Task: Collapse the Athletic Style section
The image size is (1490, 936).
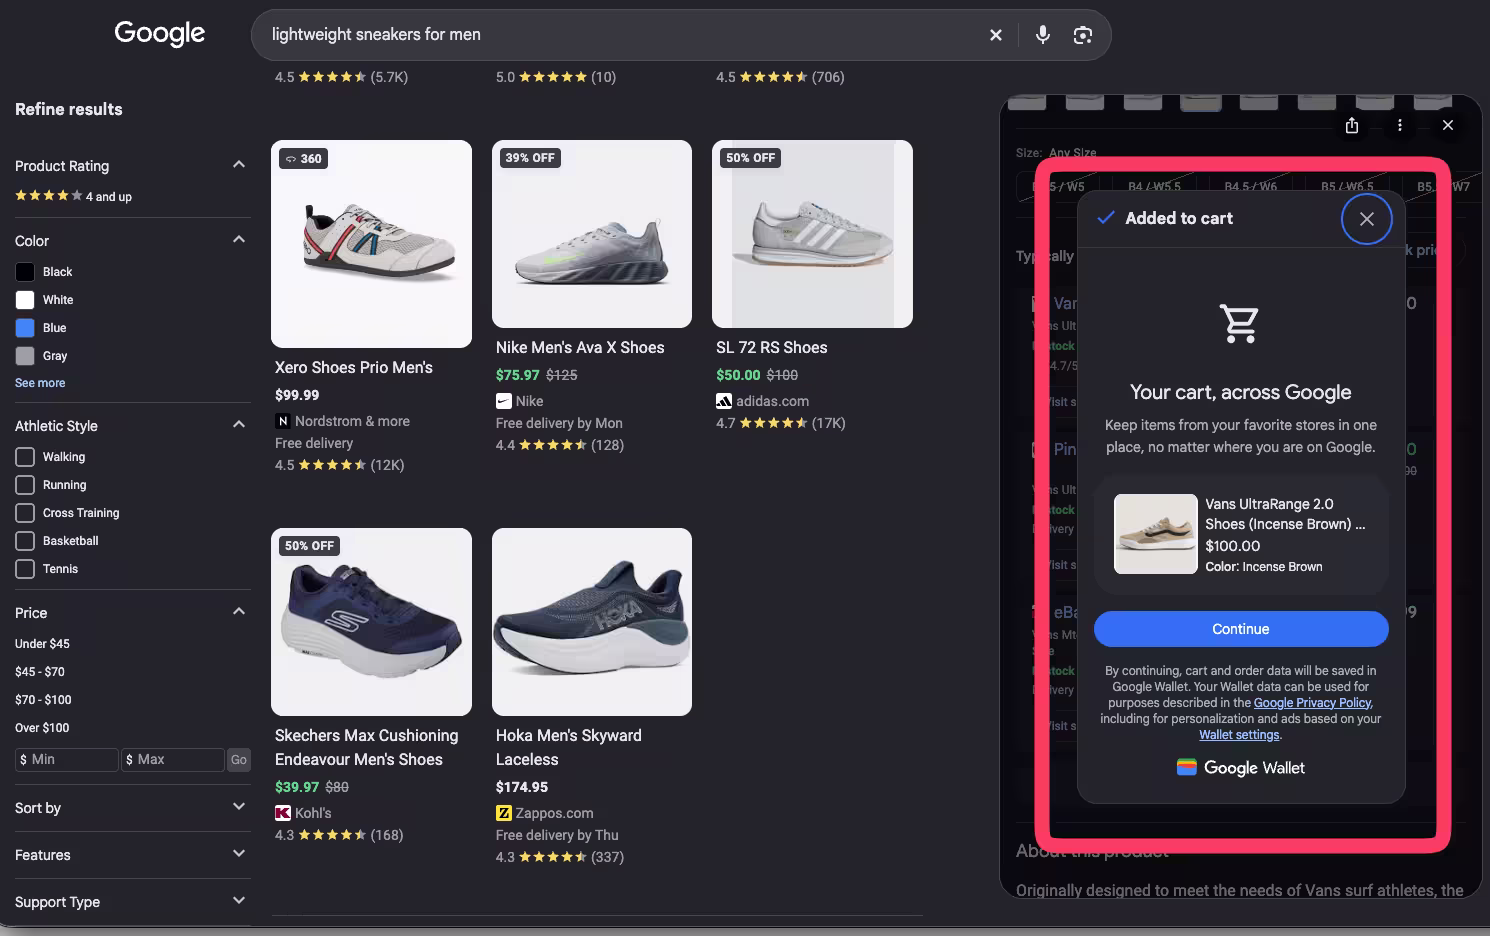Action: [x=239, y=425]
